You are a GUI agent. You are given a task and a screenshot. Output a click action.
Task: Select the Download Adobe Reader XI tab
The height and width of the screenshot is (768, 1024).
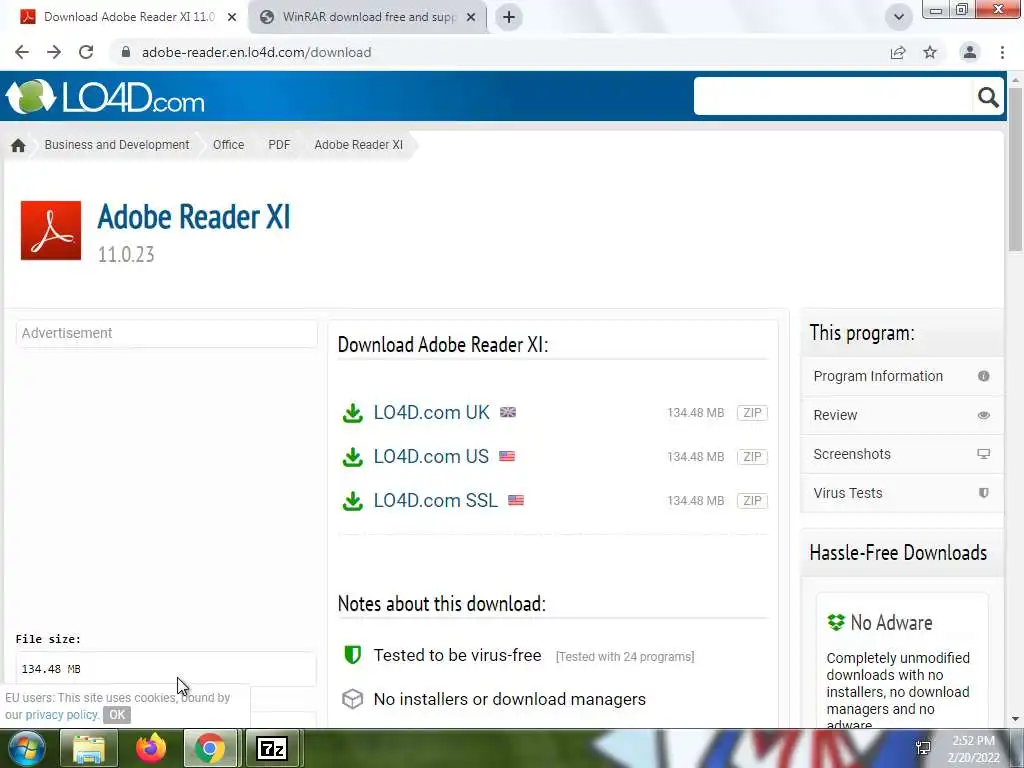click(127, 17)
